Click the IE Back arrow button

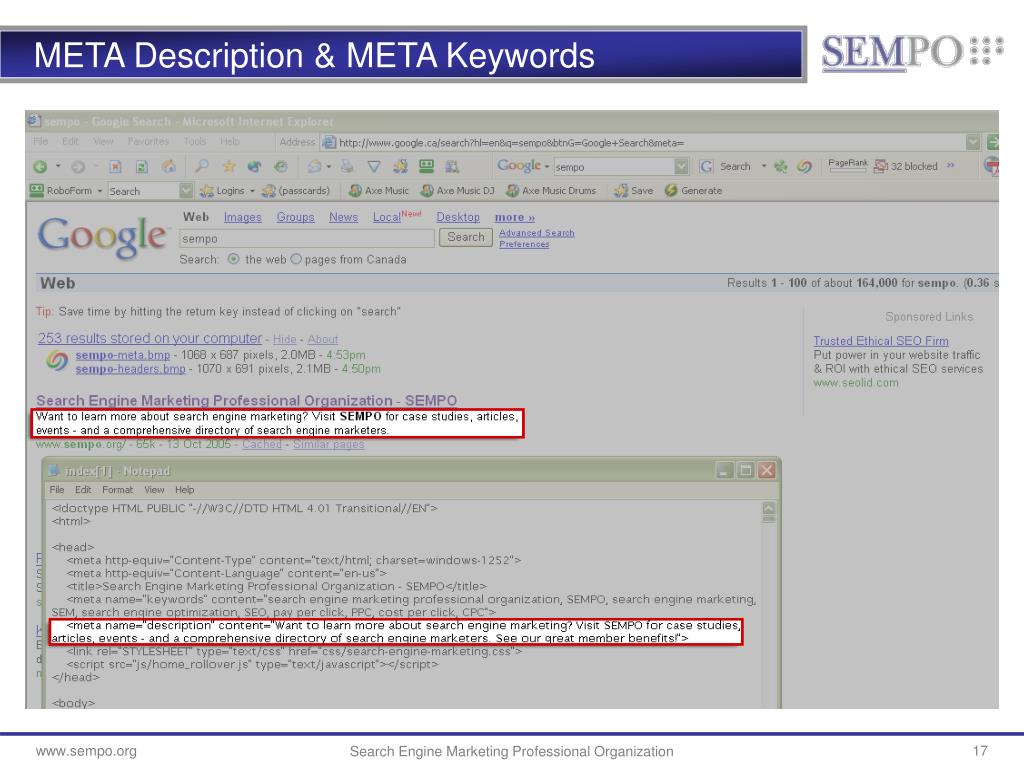40,167
